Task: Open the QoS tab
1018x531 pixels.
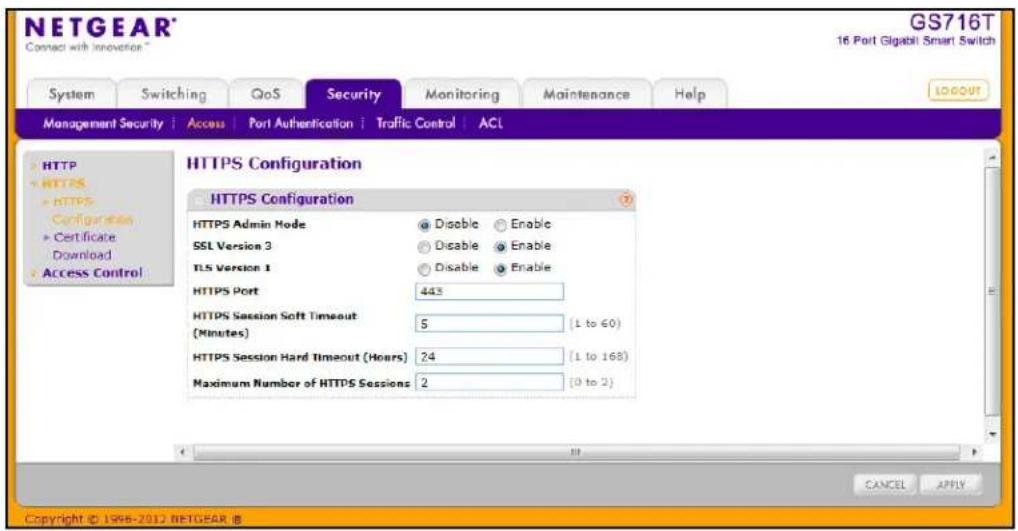Action: click(x=266, y=94)
